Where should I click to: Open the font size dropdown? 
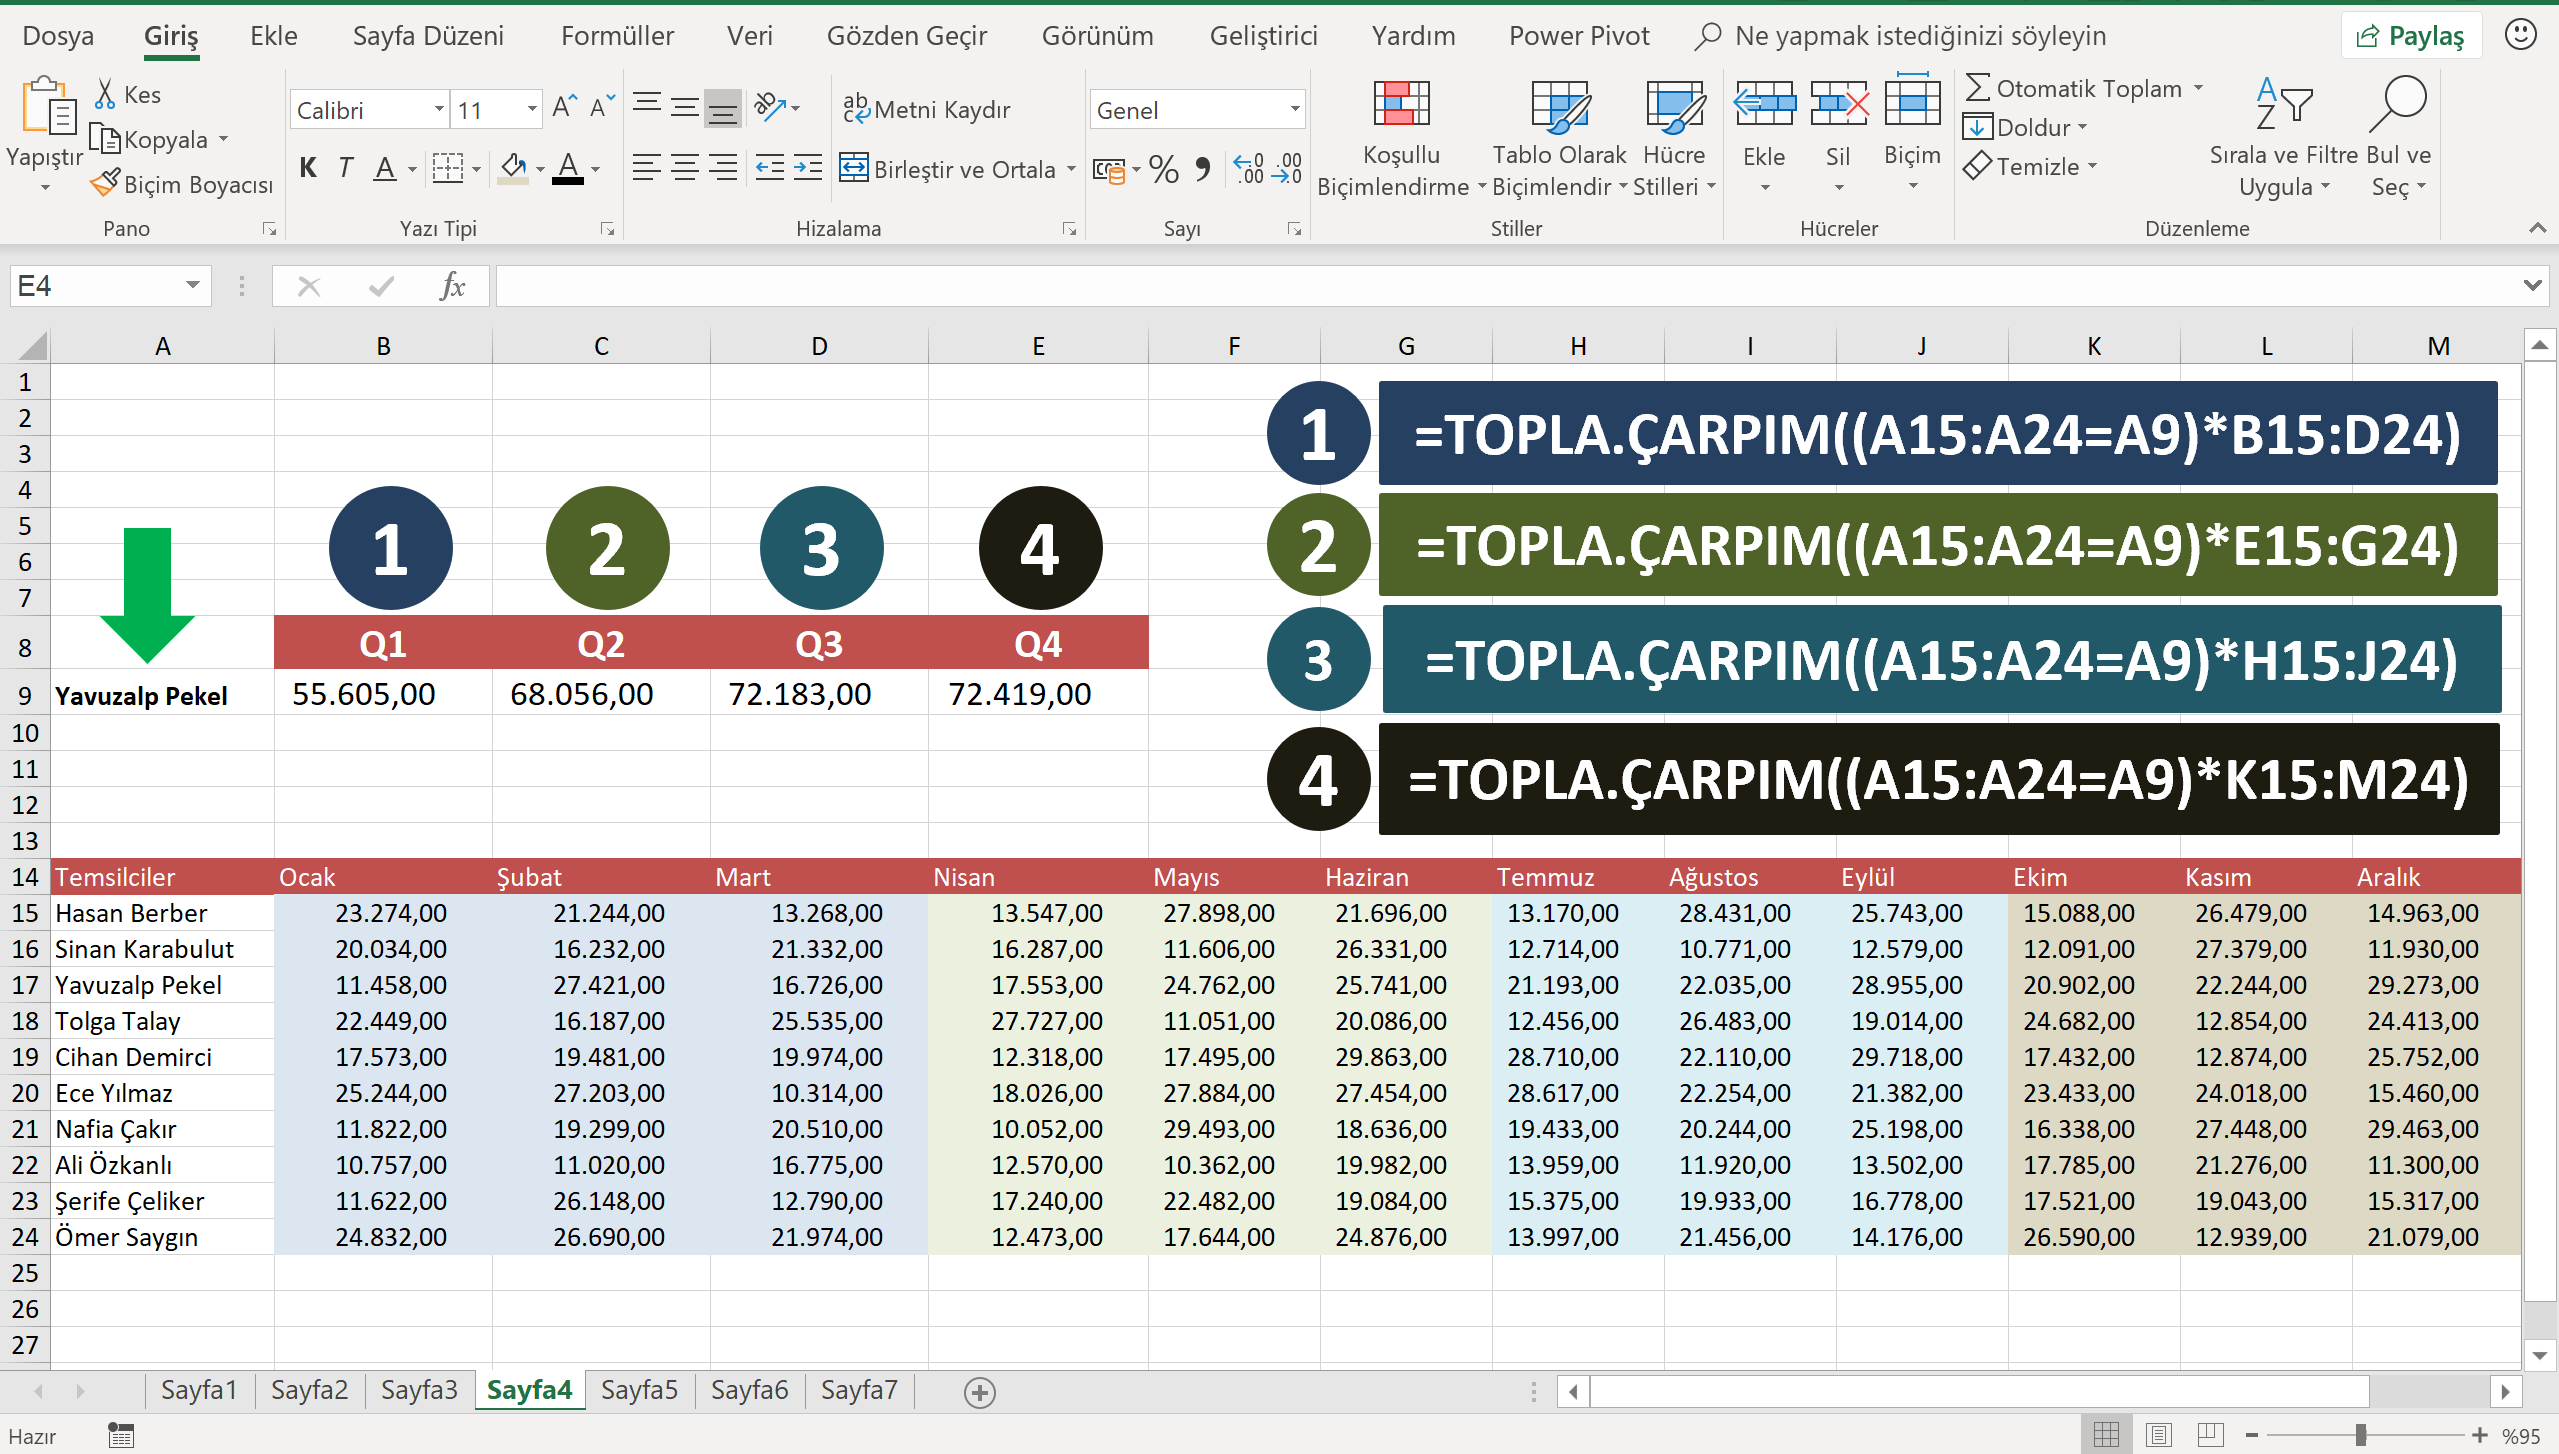[x=531, y=109]
